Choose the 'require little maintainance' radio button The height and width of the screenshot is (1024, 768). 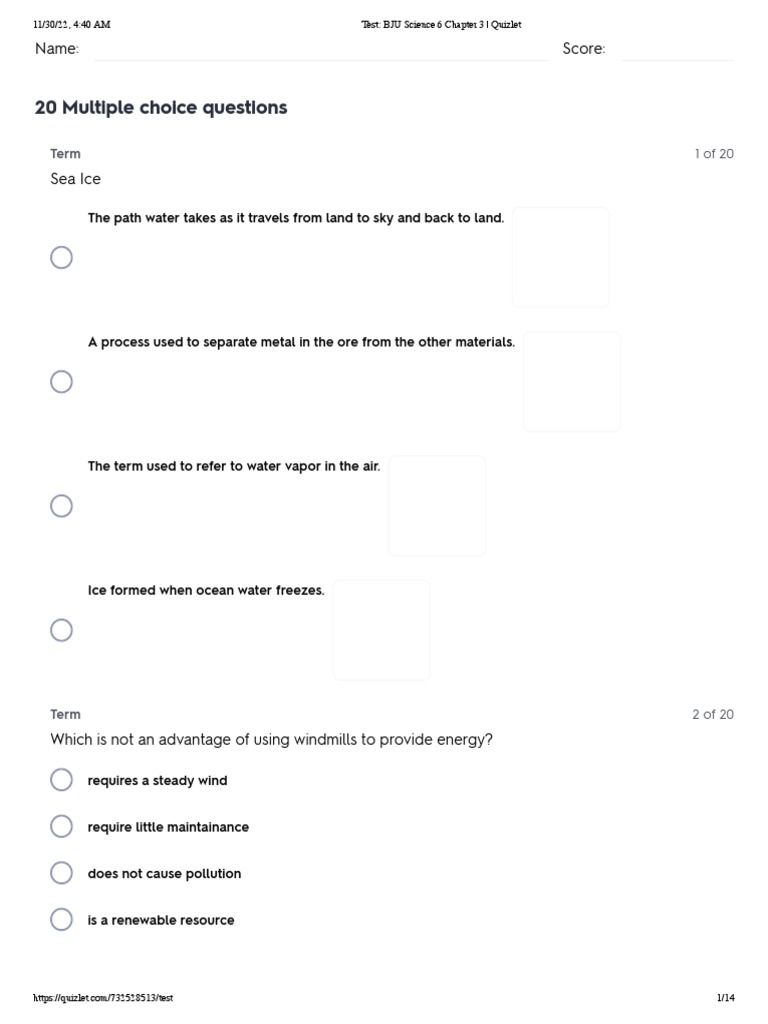62,826
